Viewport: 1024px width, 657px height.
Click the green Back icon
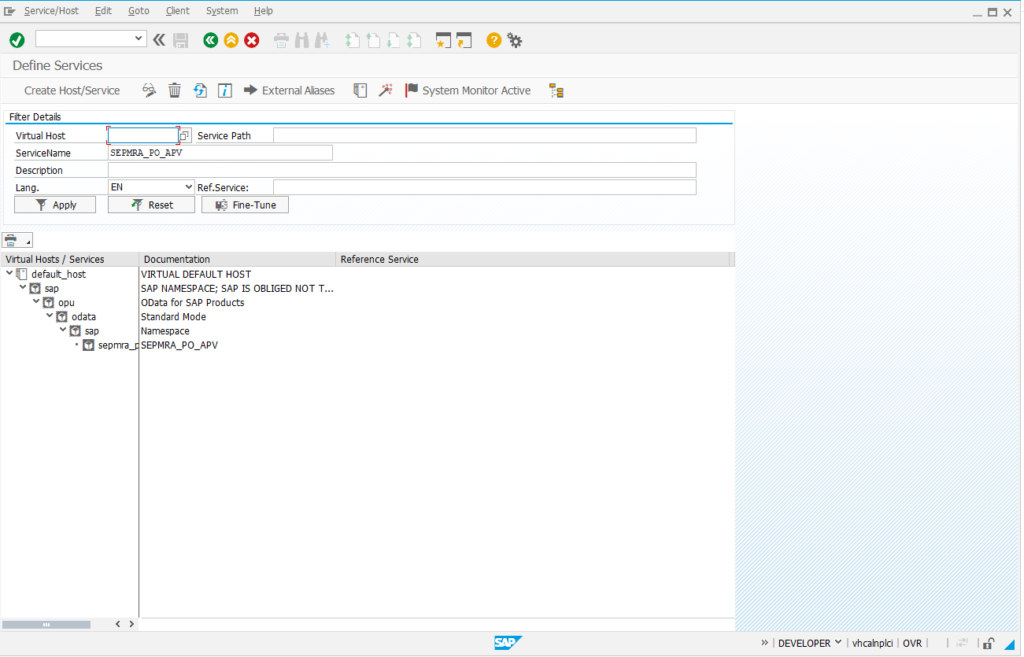(x=210, y=40)
